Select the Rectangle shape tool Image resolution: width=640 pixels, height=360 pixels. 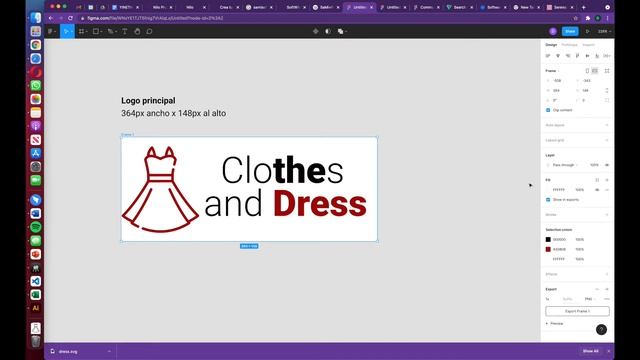pos(96,31)
